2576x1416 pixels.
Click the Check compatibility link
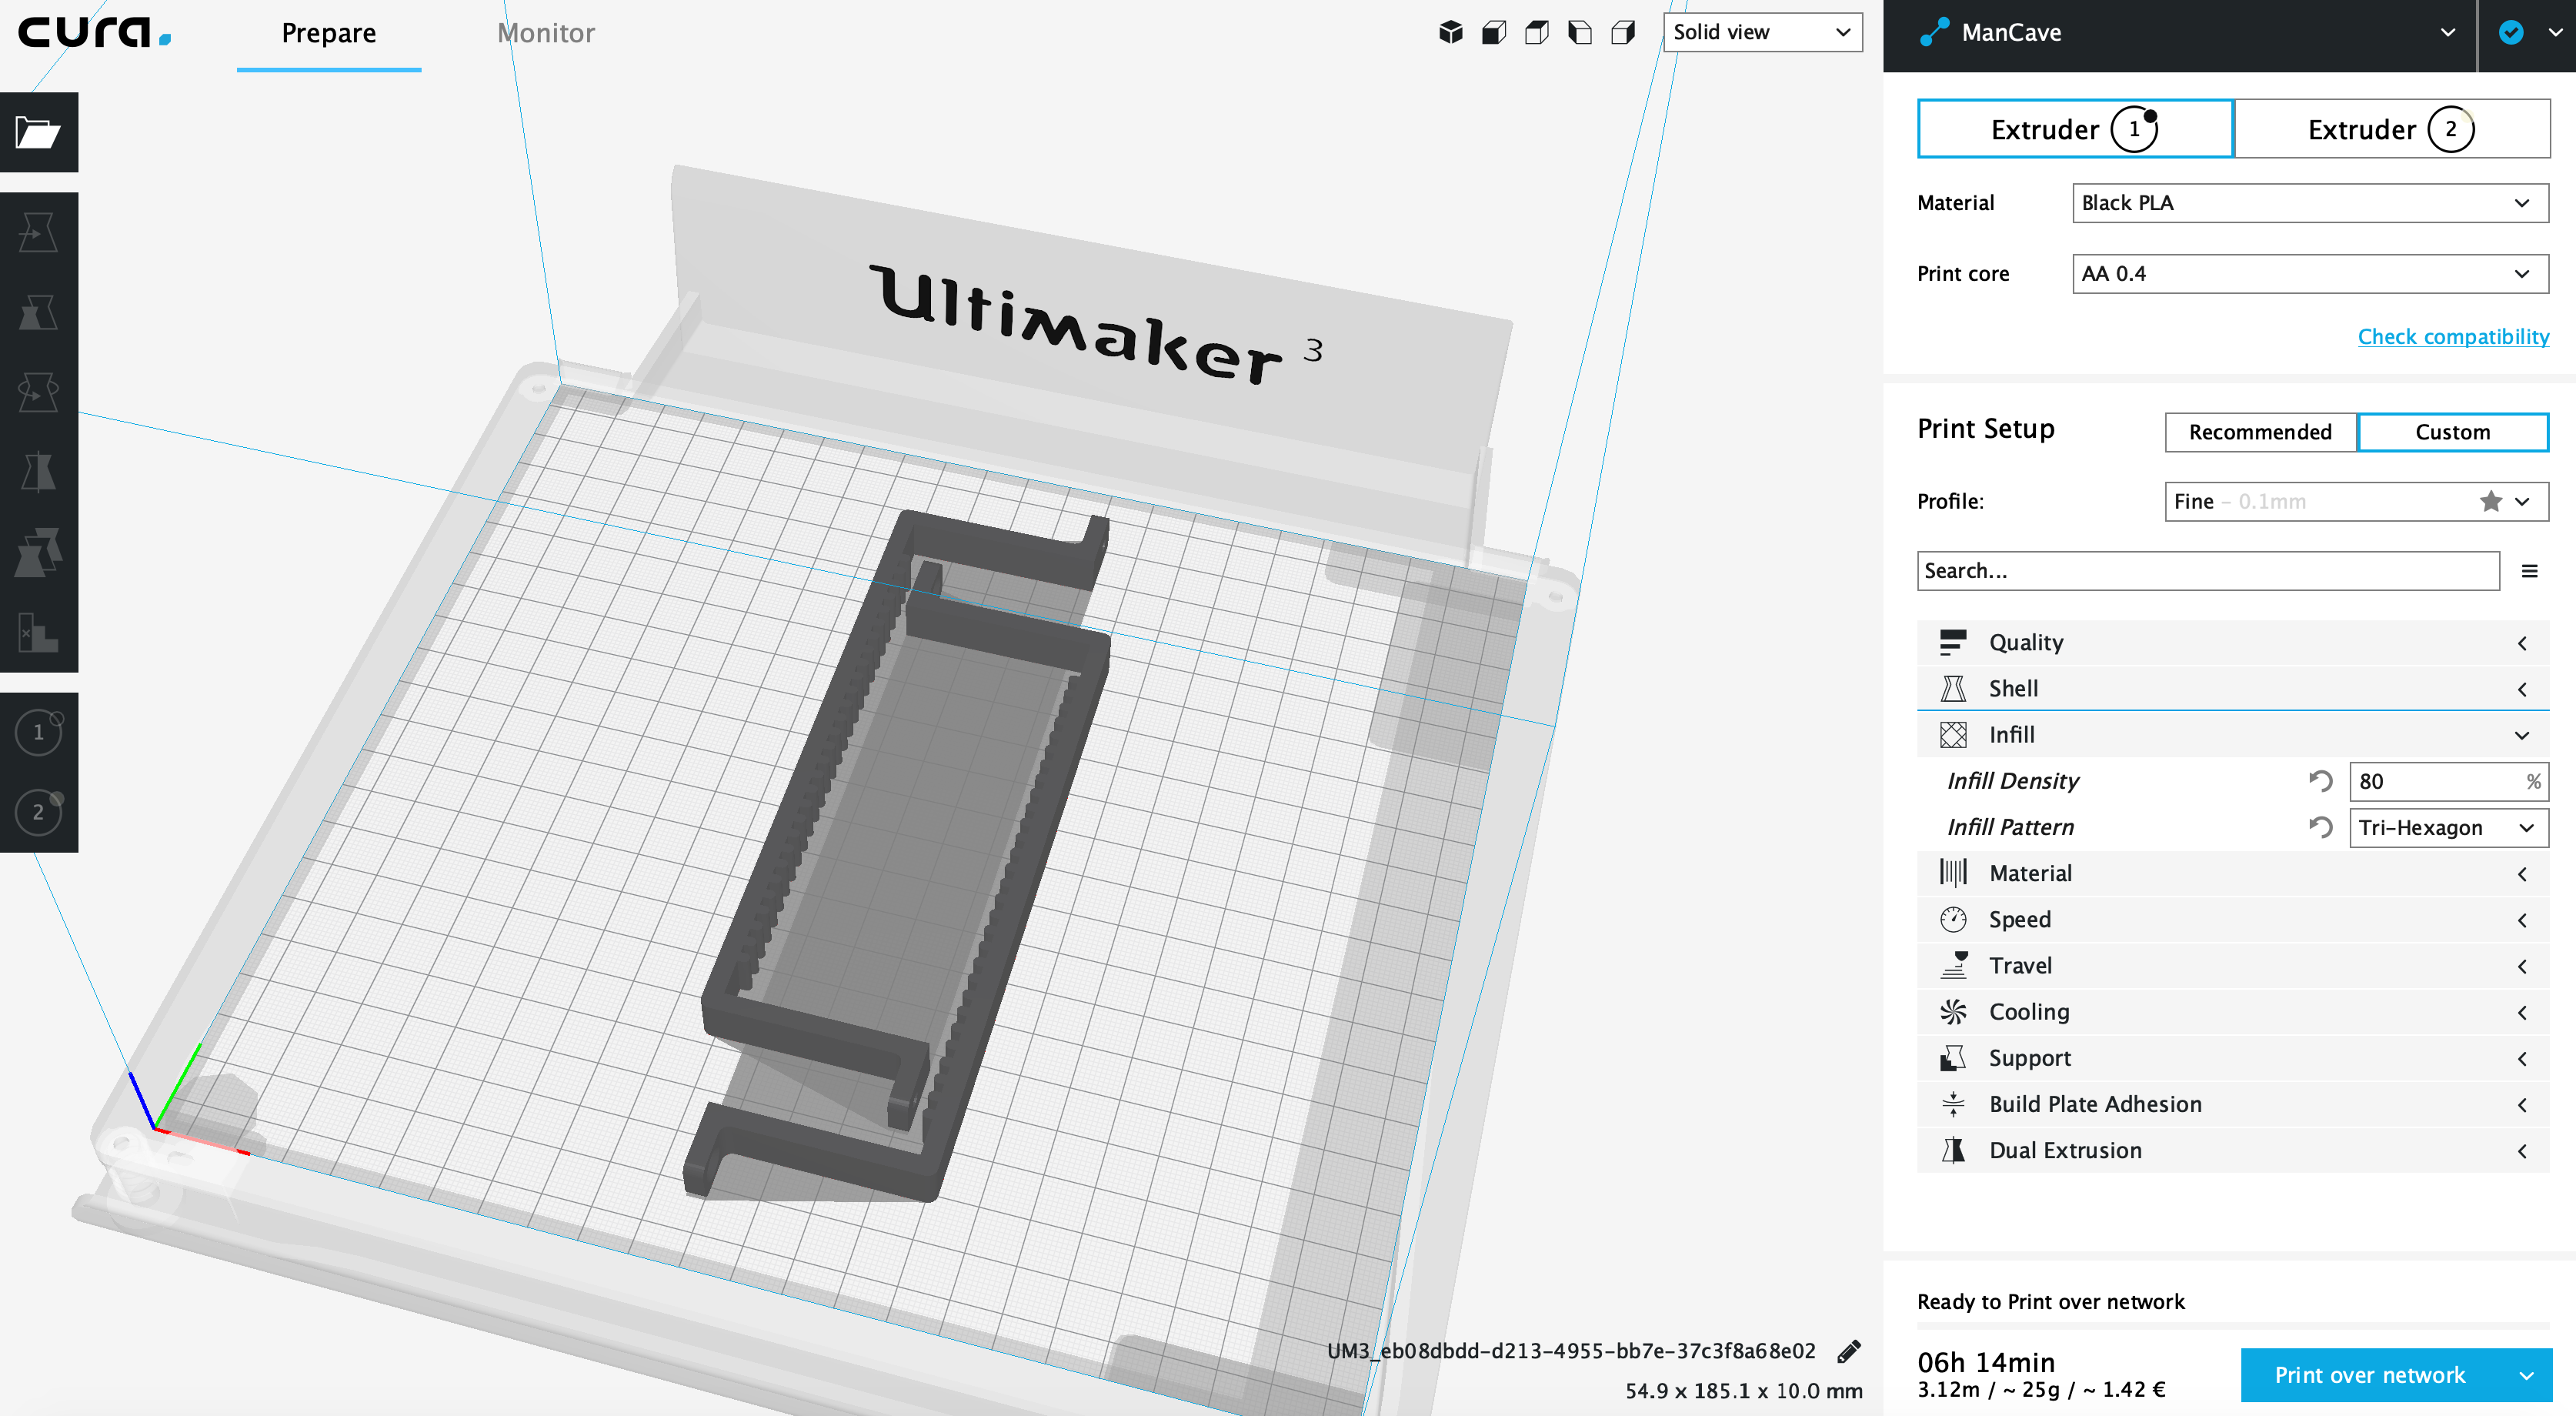tap(2453, 336)
